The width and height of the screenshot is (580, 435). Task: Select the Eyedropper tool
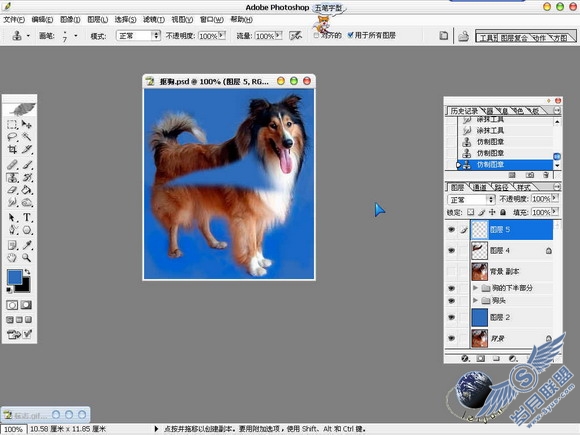coord(27,245)
